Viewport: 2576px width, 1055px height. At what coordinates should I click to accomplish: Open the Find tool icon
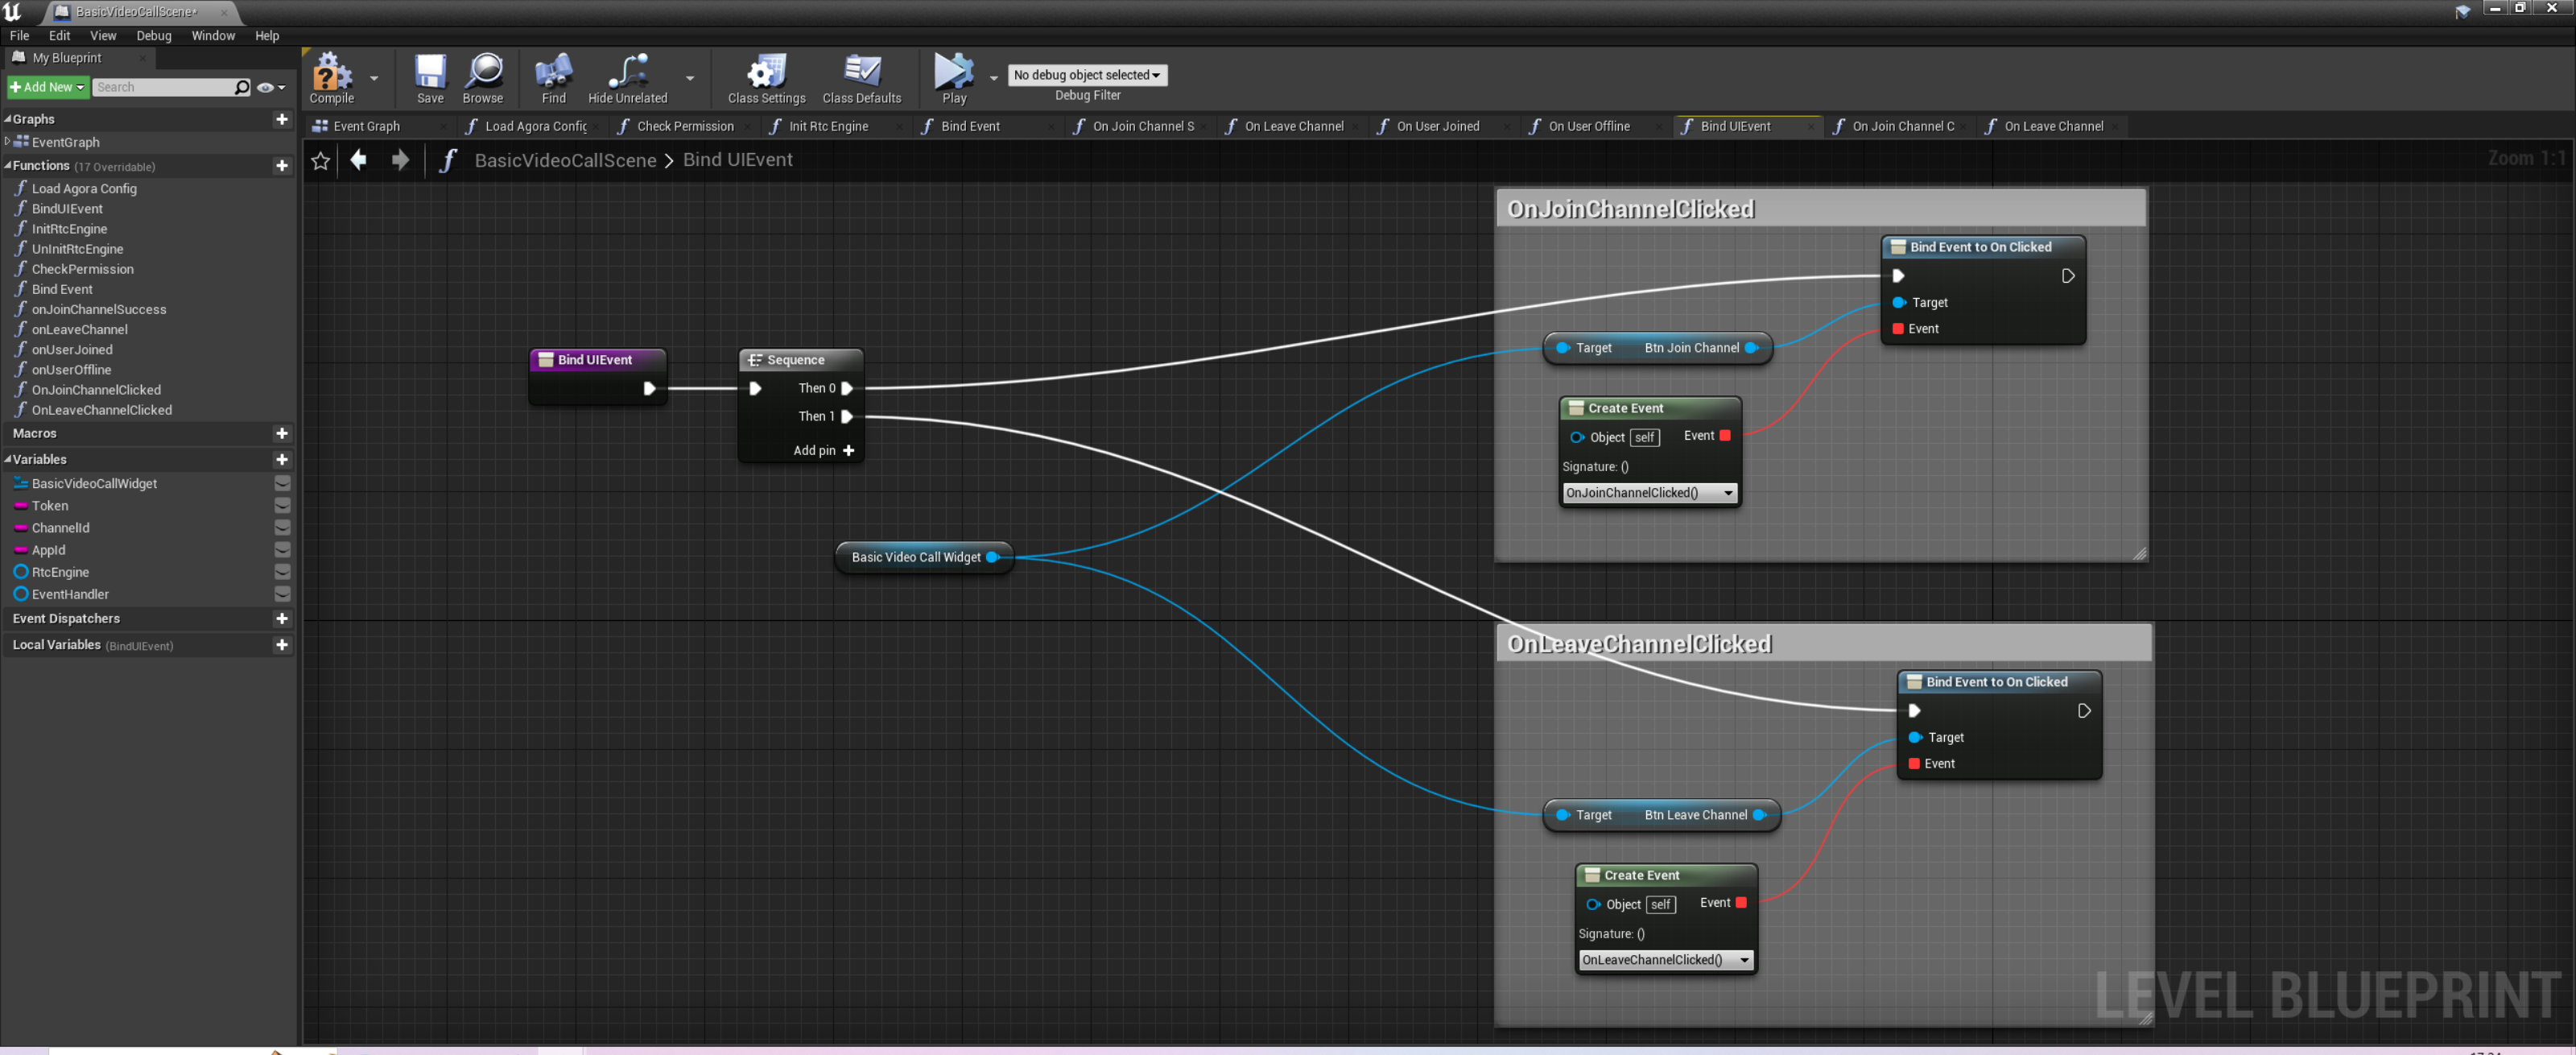click(553, 73)
